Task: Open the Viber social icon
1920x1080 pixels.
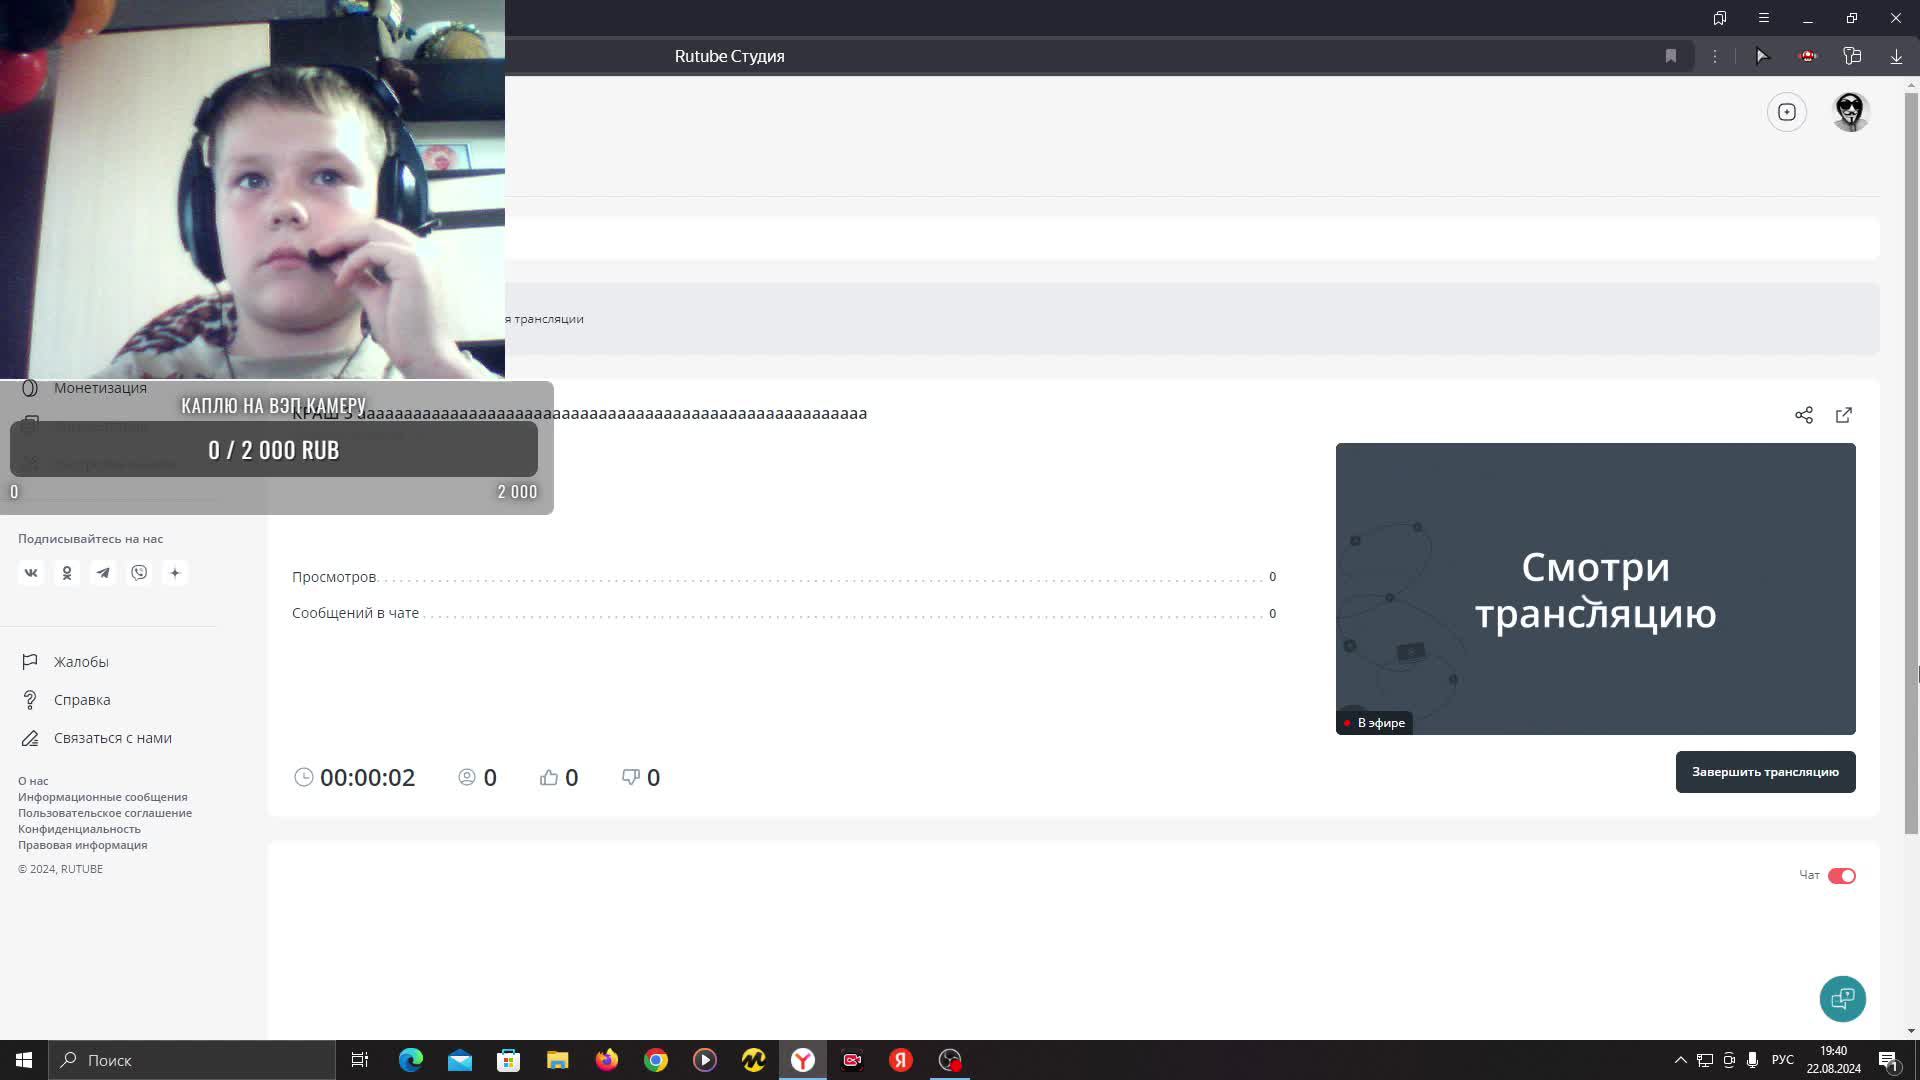Action: [x=139, y=573]
